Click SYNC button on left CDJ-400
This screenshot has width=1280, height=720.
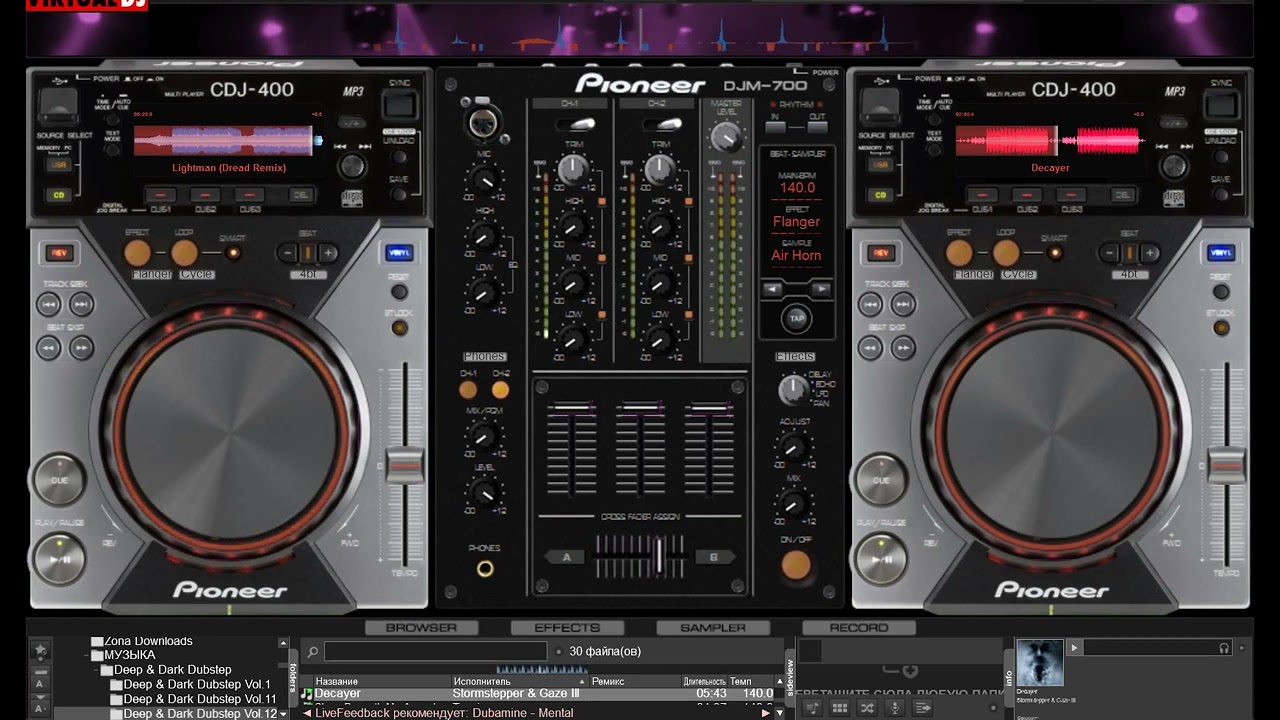click(x=400, y=105)
